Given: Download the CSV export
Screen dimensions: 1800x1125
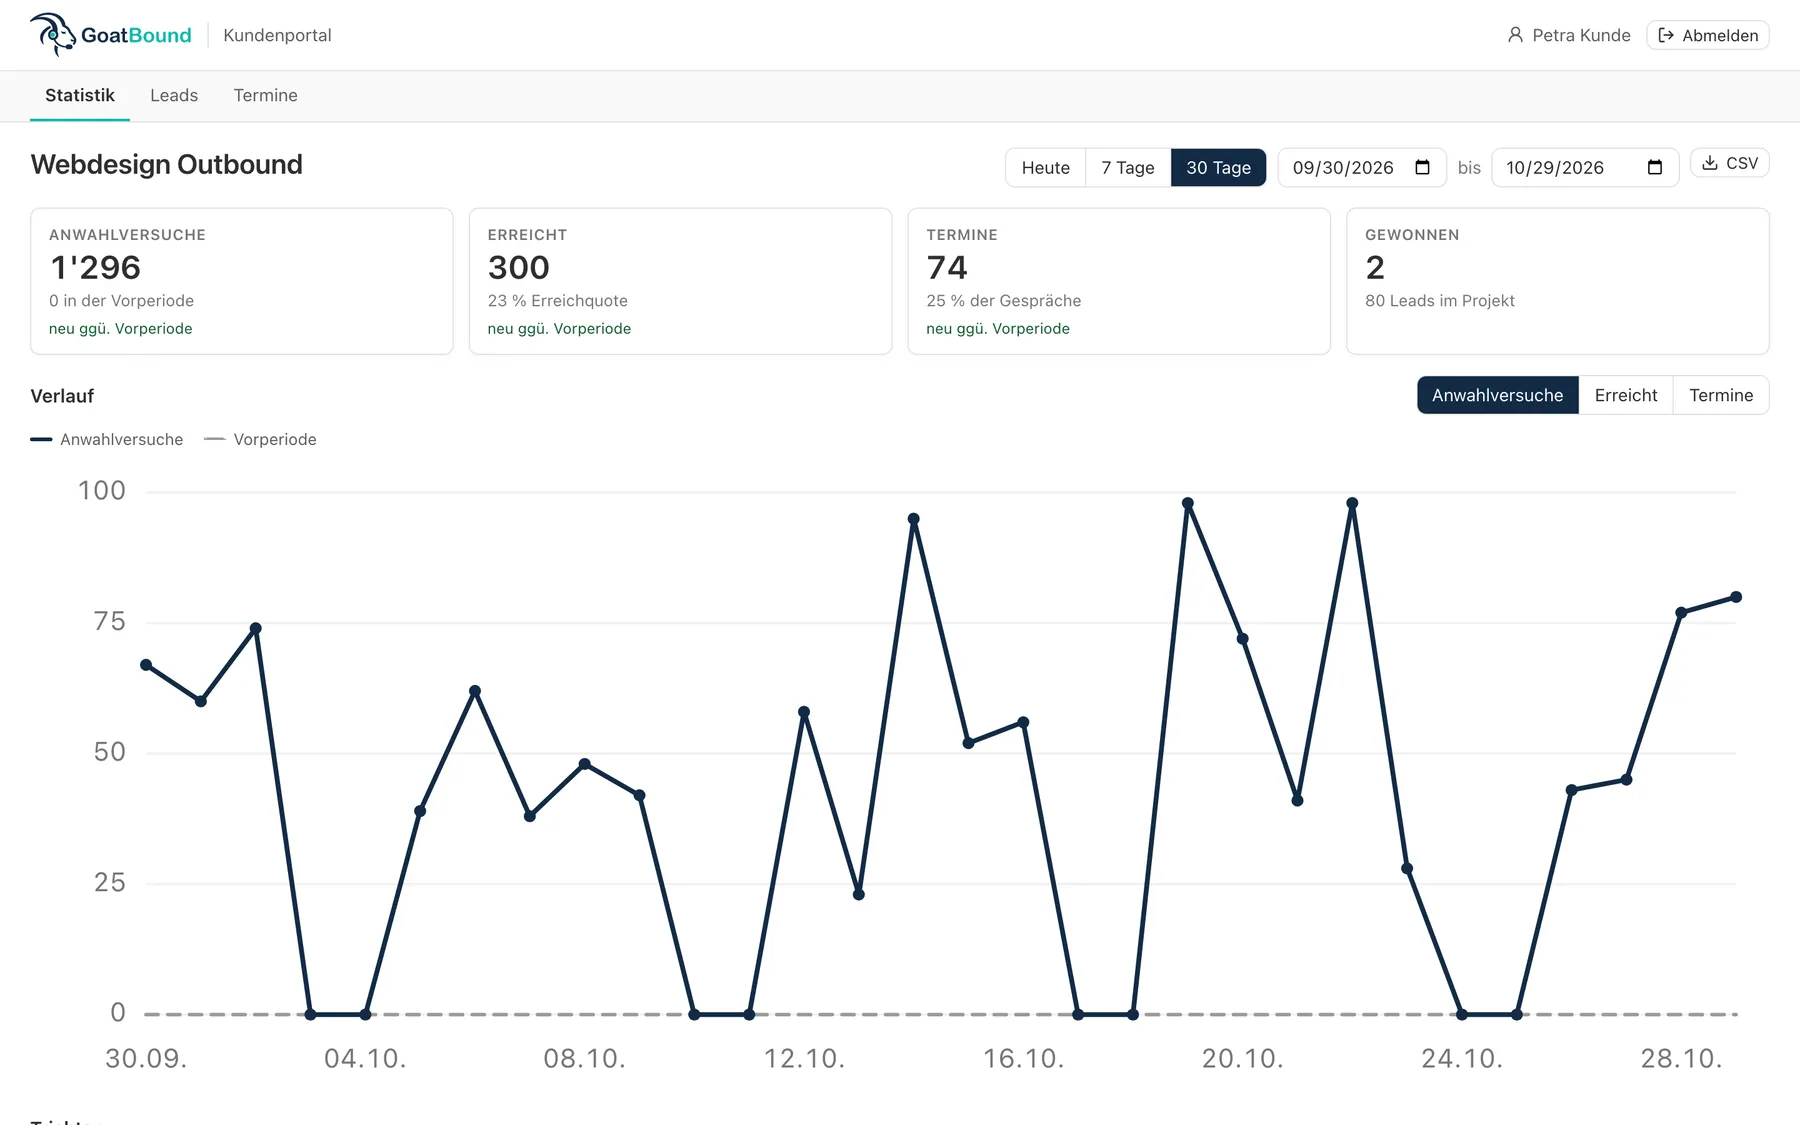Looking at the screenshot, I should (1730, 163).
